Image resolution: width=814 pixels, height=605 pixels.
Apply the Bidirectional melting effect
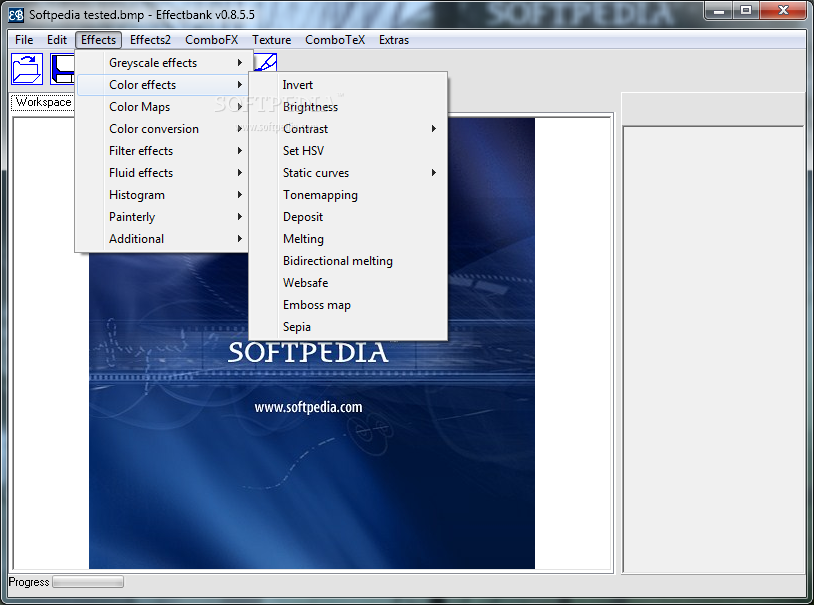tap(348, 261)
